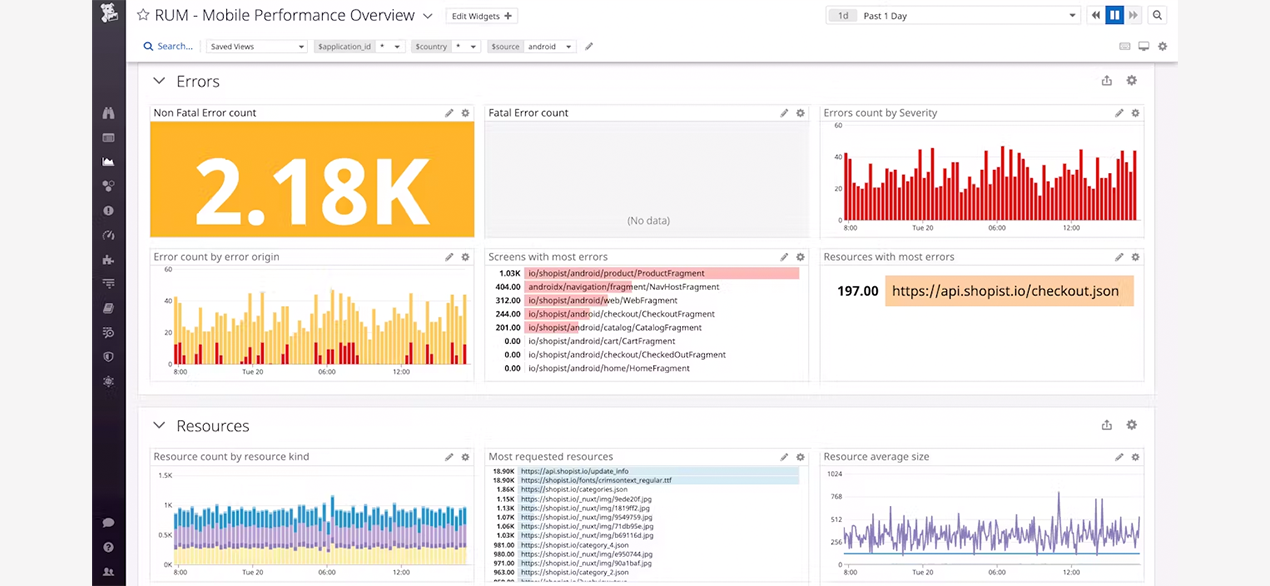Click the Edit Widgets button
This screenshot has width=1270, height=586.
click(481, 16)
